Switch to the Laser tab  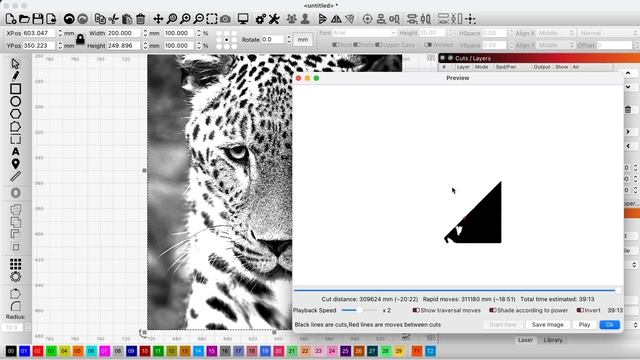tap(525, 340)
